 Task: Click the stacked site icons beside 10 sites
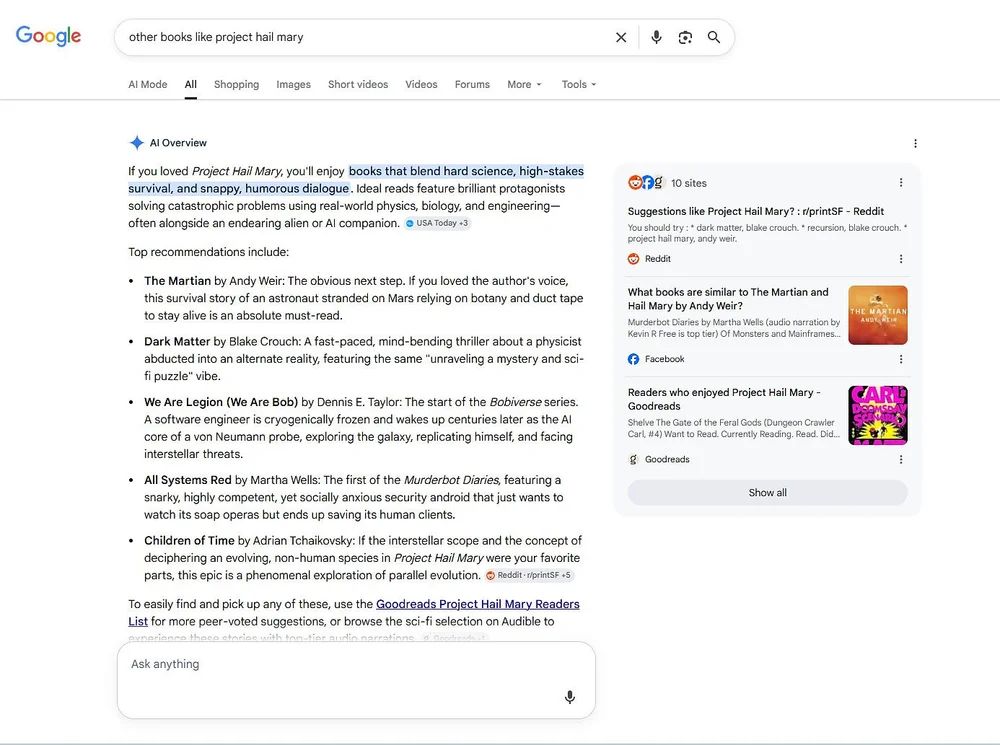[x=646, y=182]
